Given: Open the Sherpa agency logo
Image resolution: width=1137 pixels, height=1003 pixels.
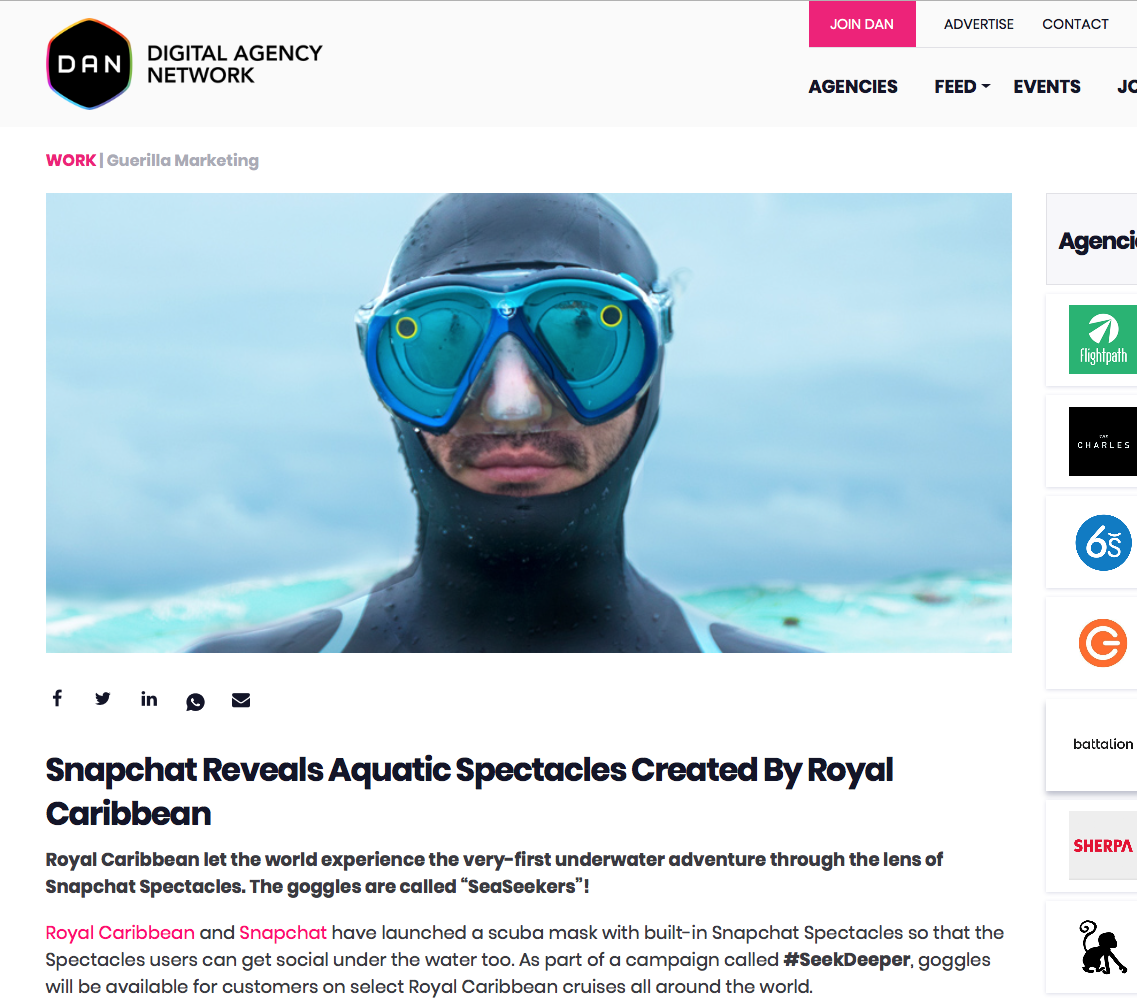Looking at the screenshot, I should 1102,846.
